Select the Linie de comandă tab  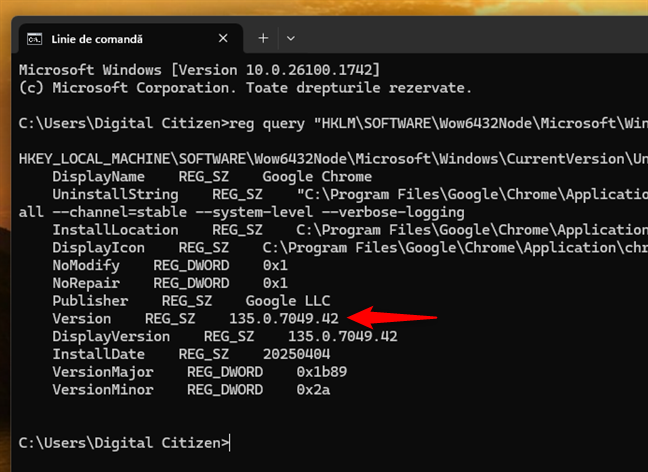(131, 38)
